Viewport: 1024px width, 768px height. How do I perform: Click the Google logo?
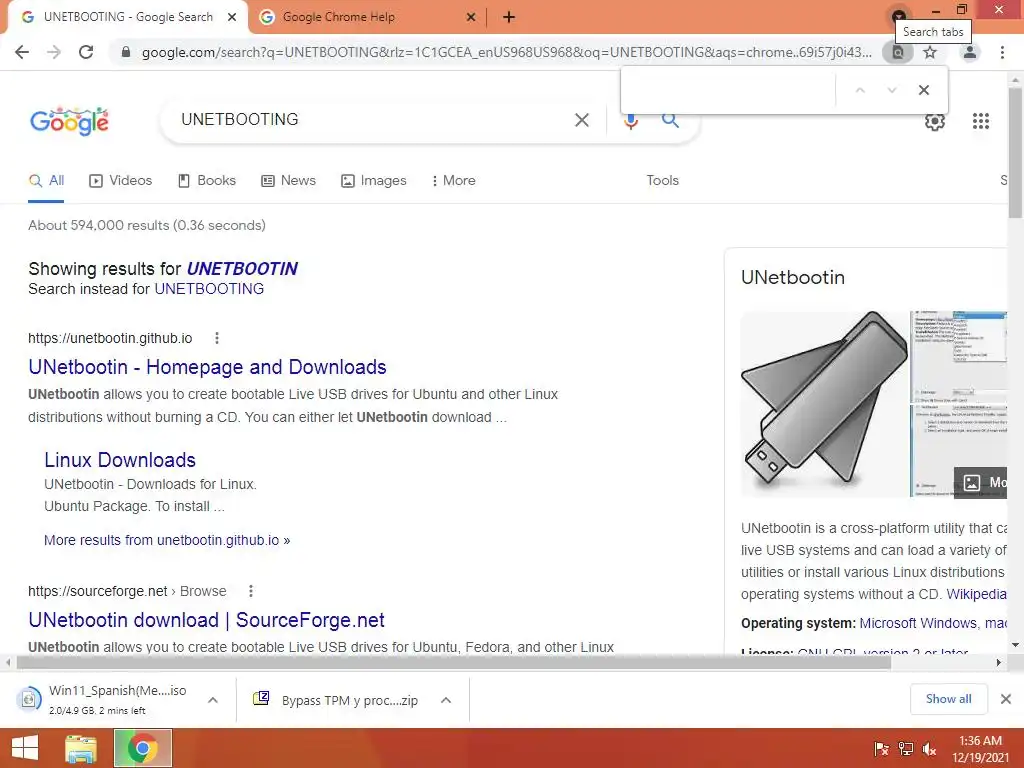click(69, 121)
